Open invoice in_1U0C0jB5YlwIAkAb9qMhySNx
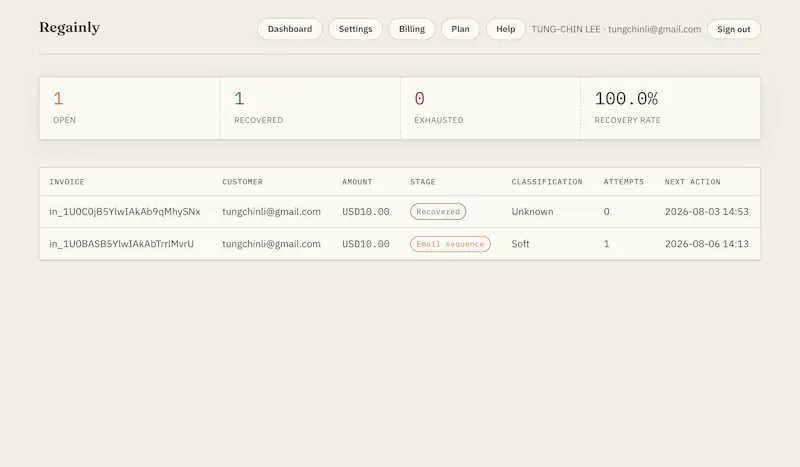800x467 pixels. click(x=124, y=212)
